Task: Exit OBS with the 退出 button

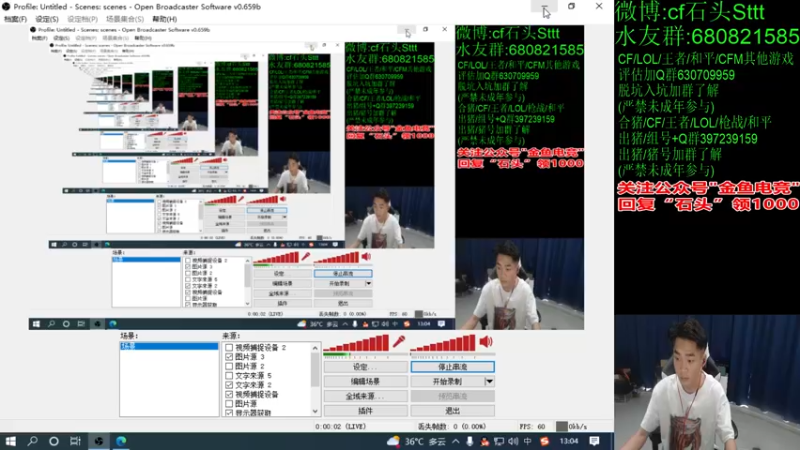Action: (x=453, y=411)
